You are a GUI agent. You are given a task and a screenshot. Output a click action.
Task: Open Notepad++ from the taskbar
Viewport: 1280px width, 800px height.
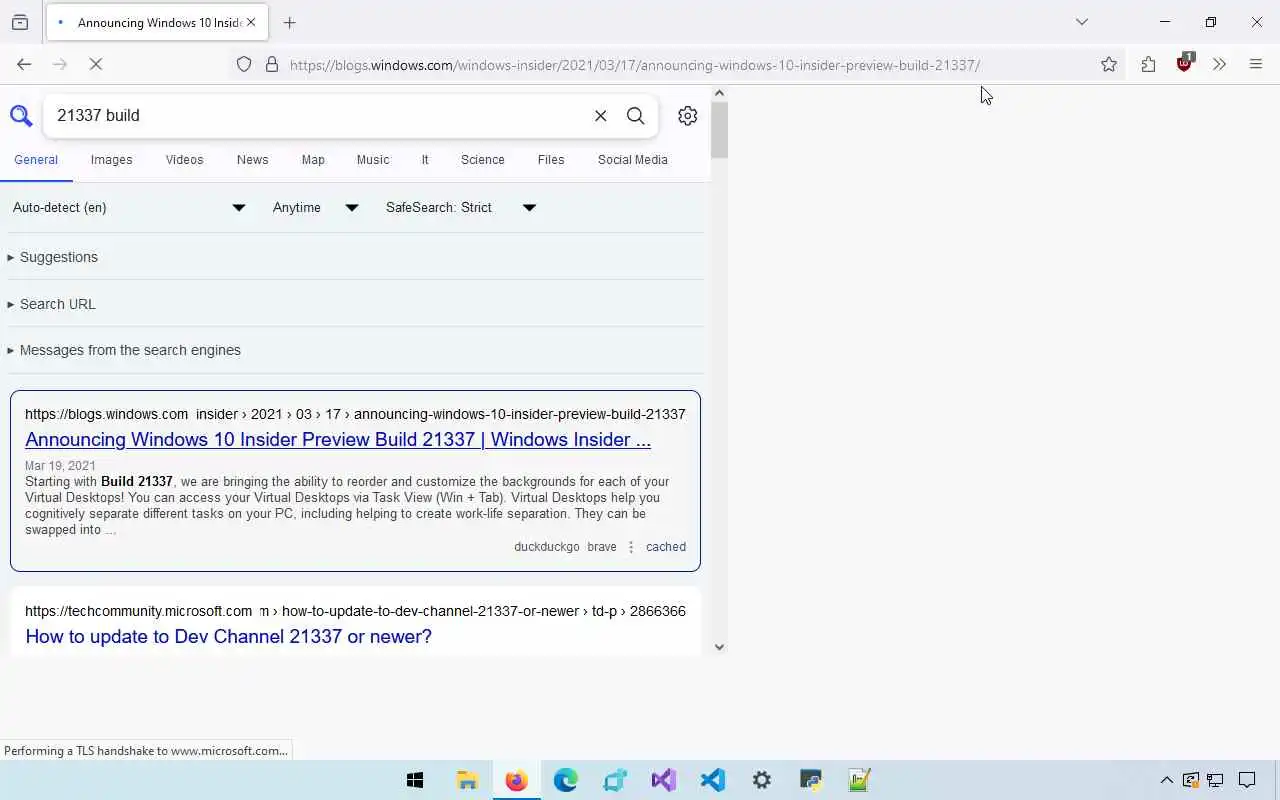point(860,780)
